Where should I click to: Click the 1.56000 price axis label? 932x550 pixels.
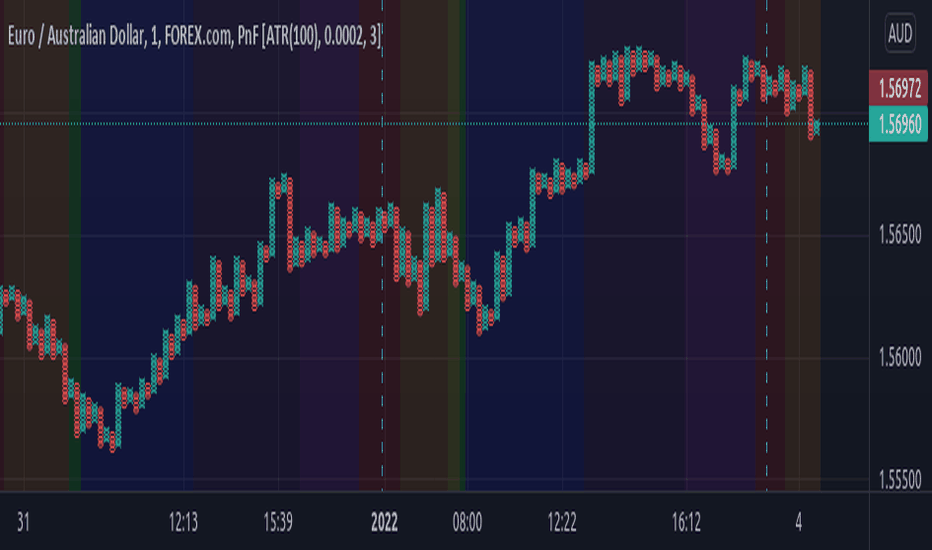point(900,357)
